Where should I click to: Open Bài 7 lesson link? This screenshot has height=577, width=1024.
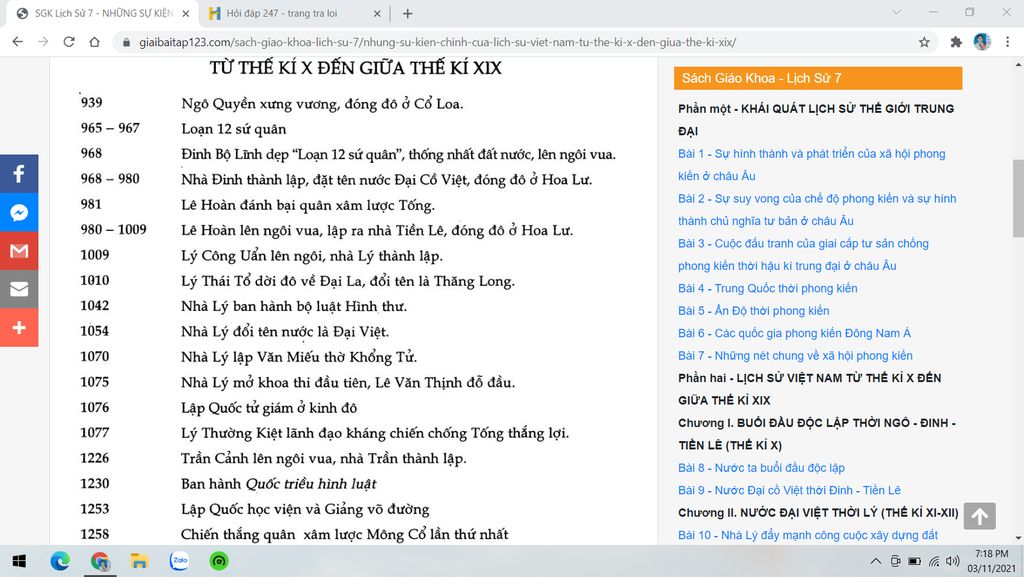(x=795, y=356)
